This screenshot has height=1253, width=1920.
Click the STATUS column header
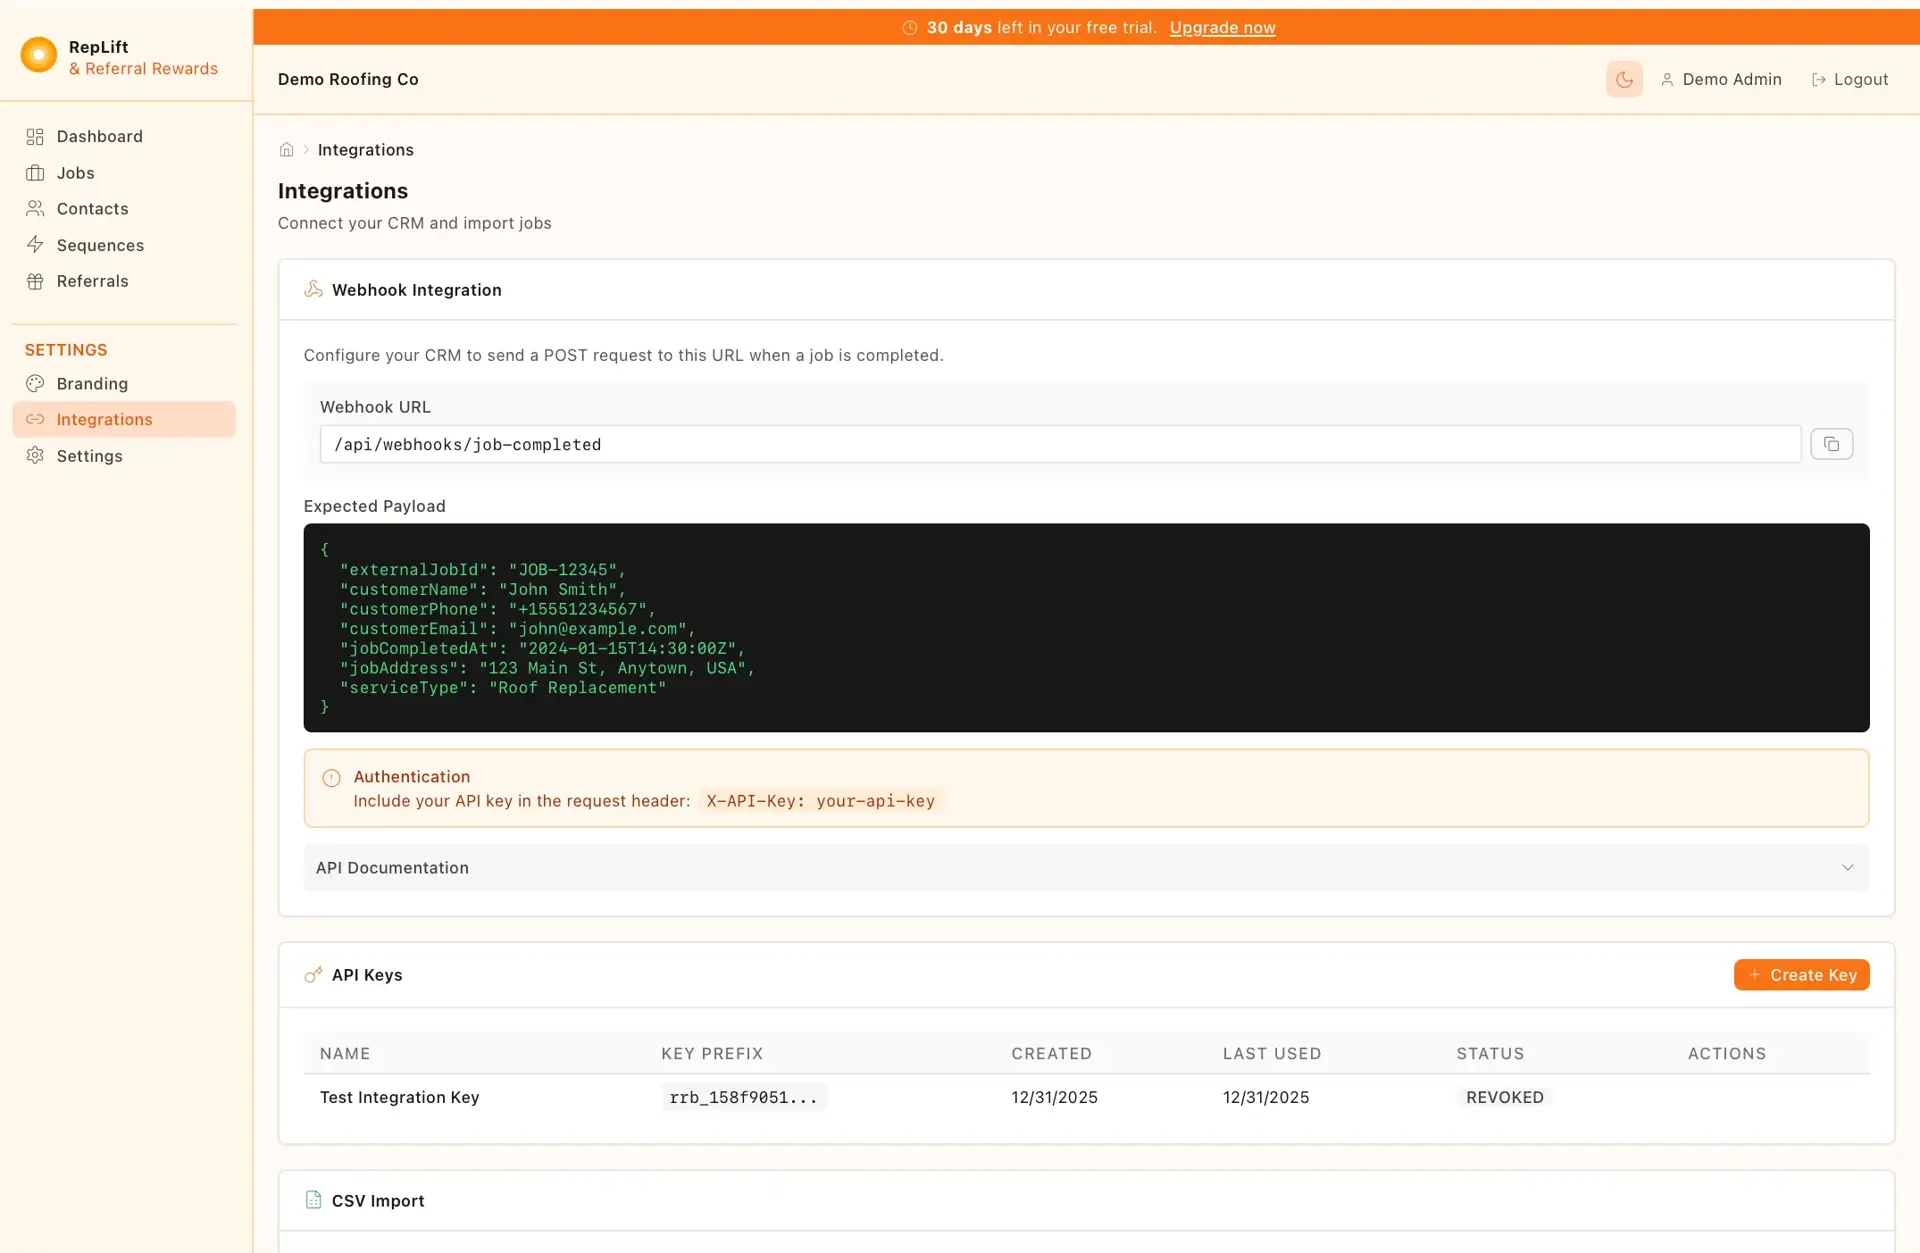[x=1490, y=1054]
